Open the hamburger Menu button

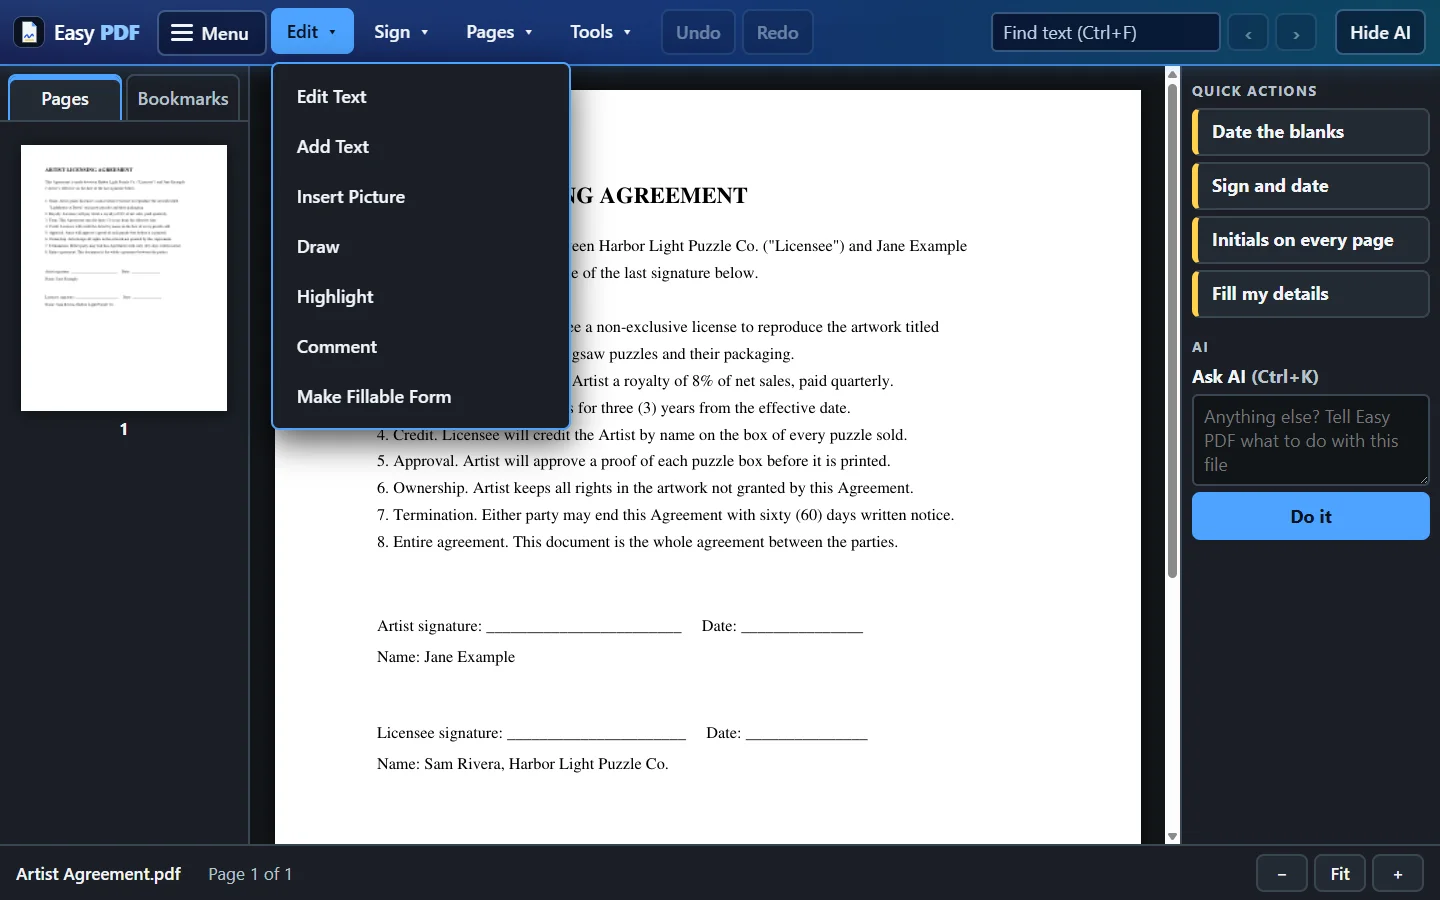point(212,33)
